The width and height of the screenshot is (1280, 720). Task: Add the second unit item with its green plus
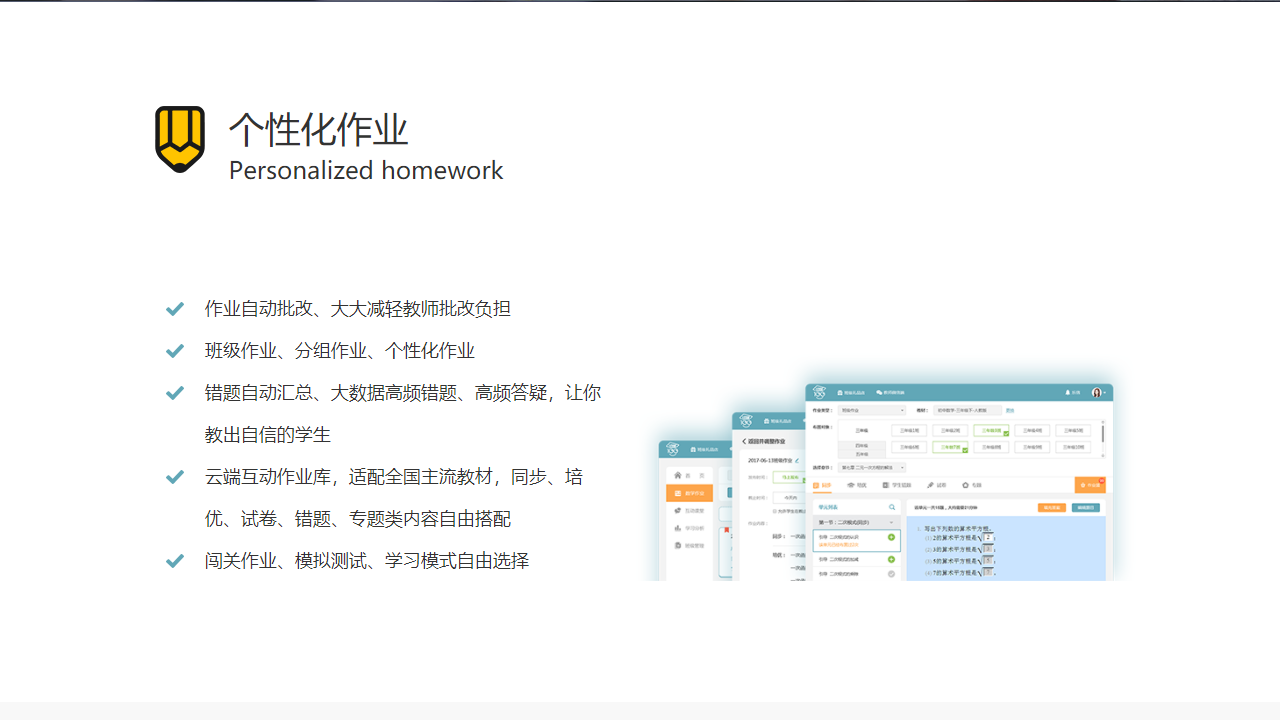tap(891, 559)
